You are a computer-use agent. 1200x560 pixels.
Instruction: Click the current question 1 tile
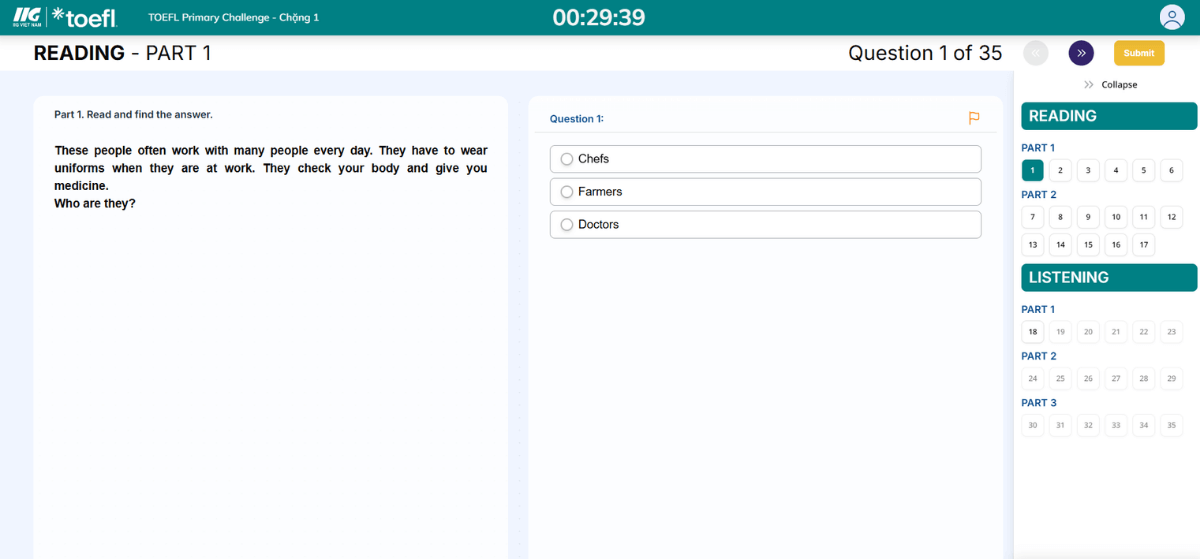[1033, 170]
